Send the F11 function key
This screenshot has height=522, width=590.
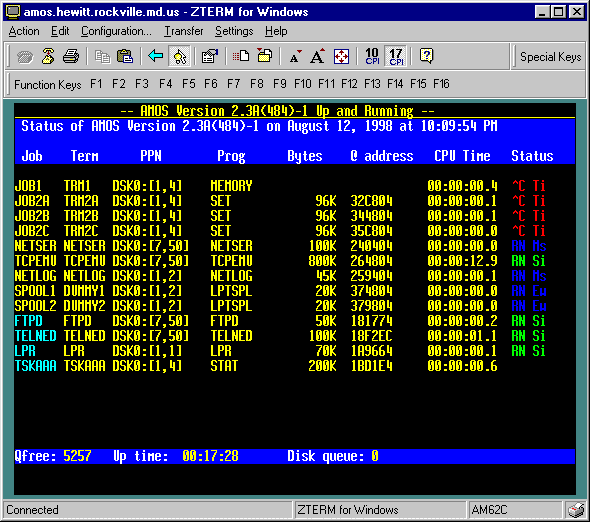(326, 84)
